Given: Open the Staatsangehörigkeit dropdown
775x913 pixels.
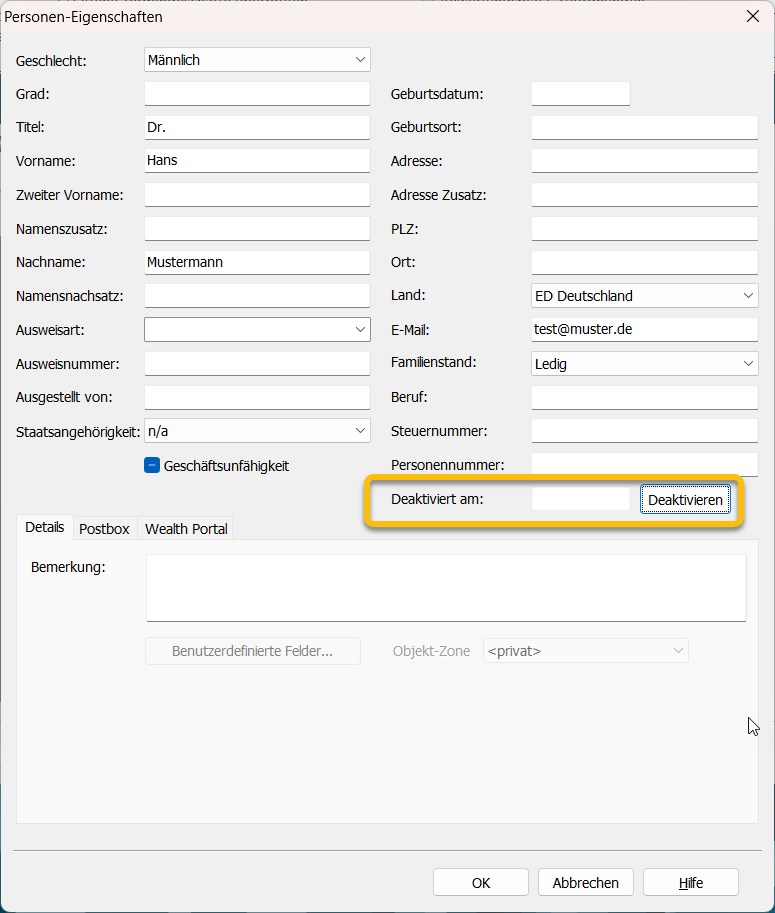Looking at the screenshot, I should click(x=257, y=431).
